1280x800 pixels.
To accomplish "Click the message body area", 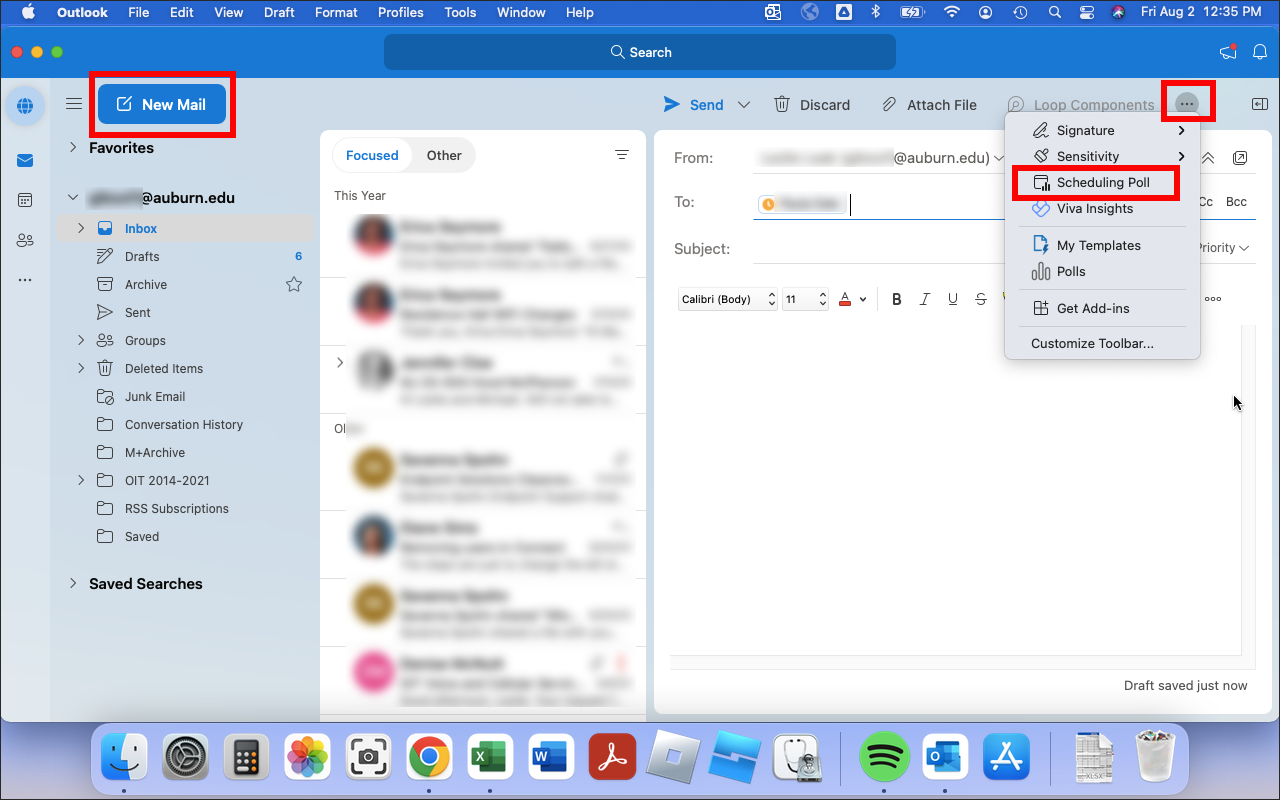I will (x=955, y=490).
